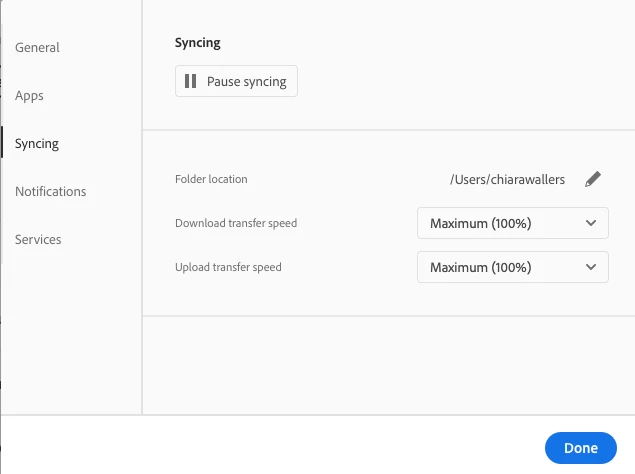Switch to the General tab
This screenshot has width=635, height=474.
[37, 47]
